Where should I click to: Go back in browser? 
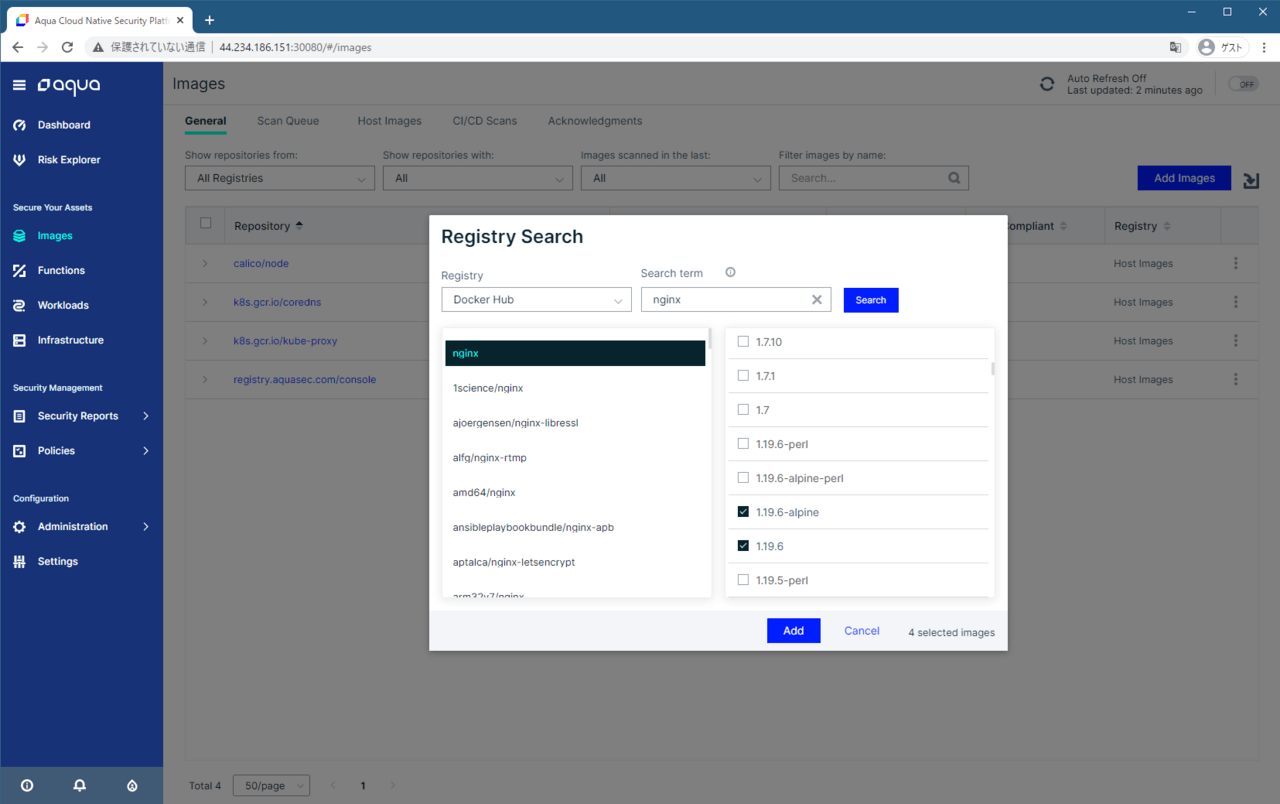pyautogui.click(x=18, y=47)
